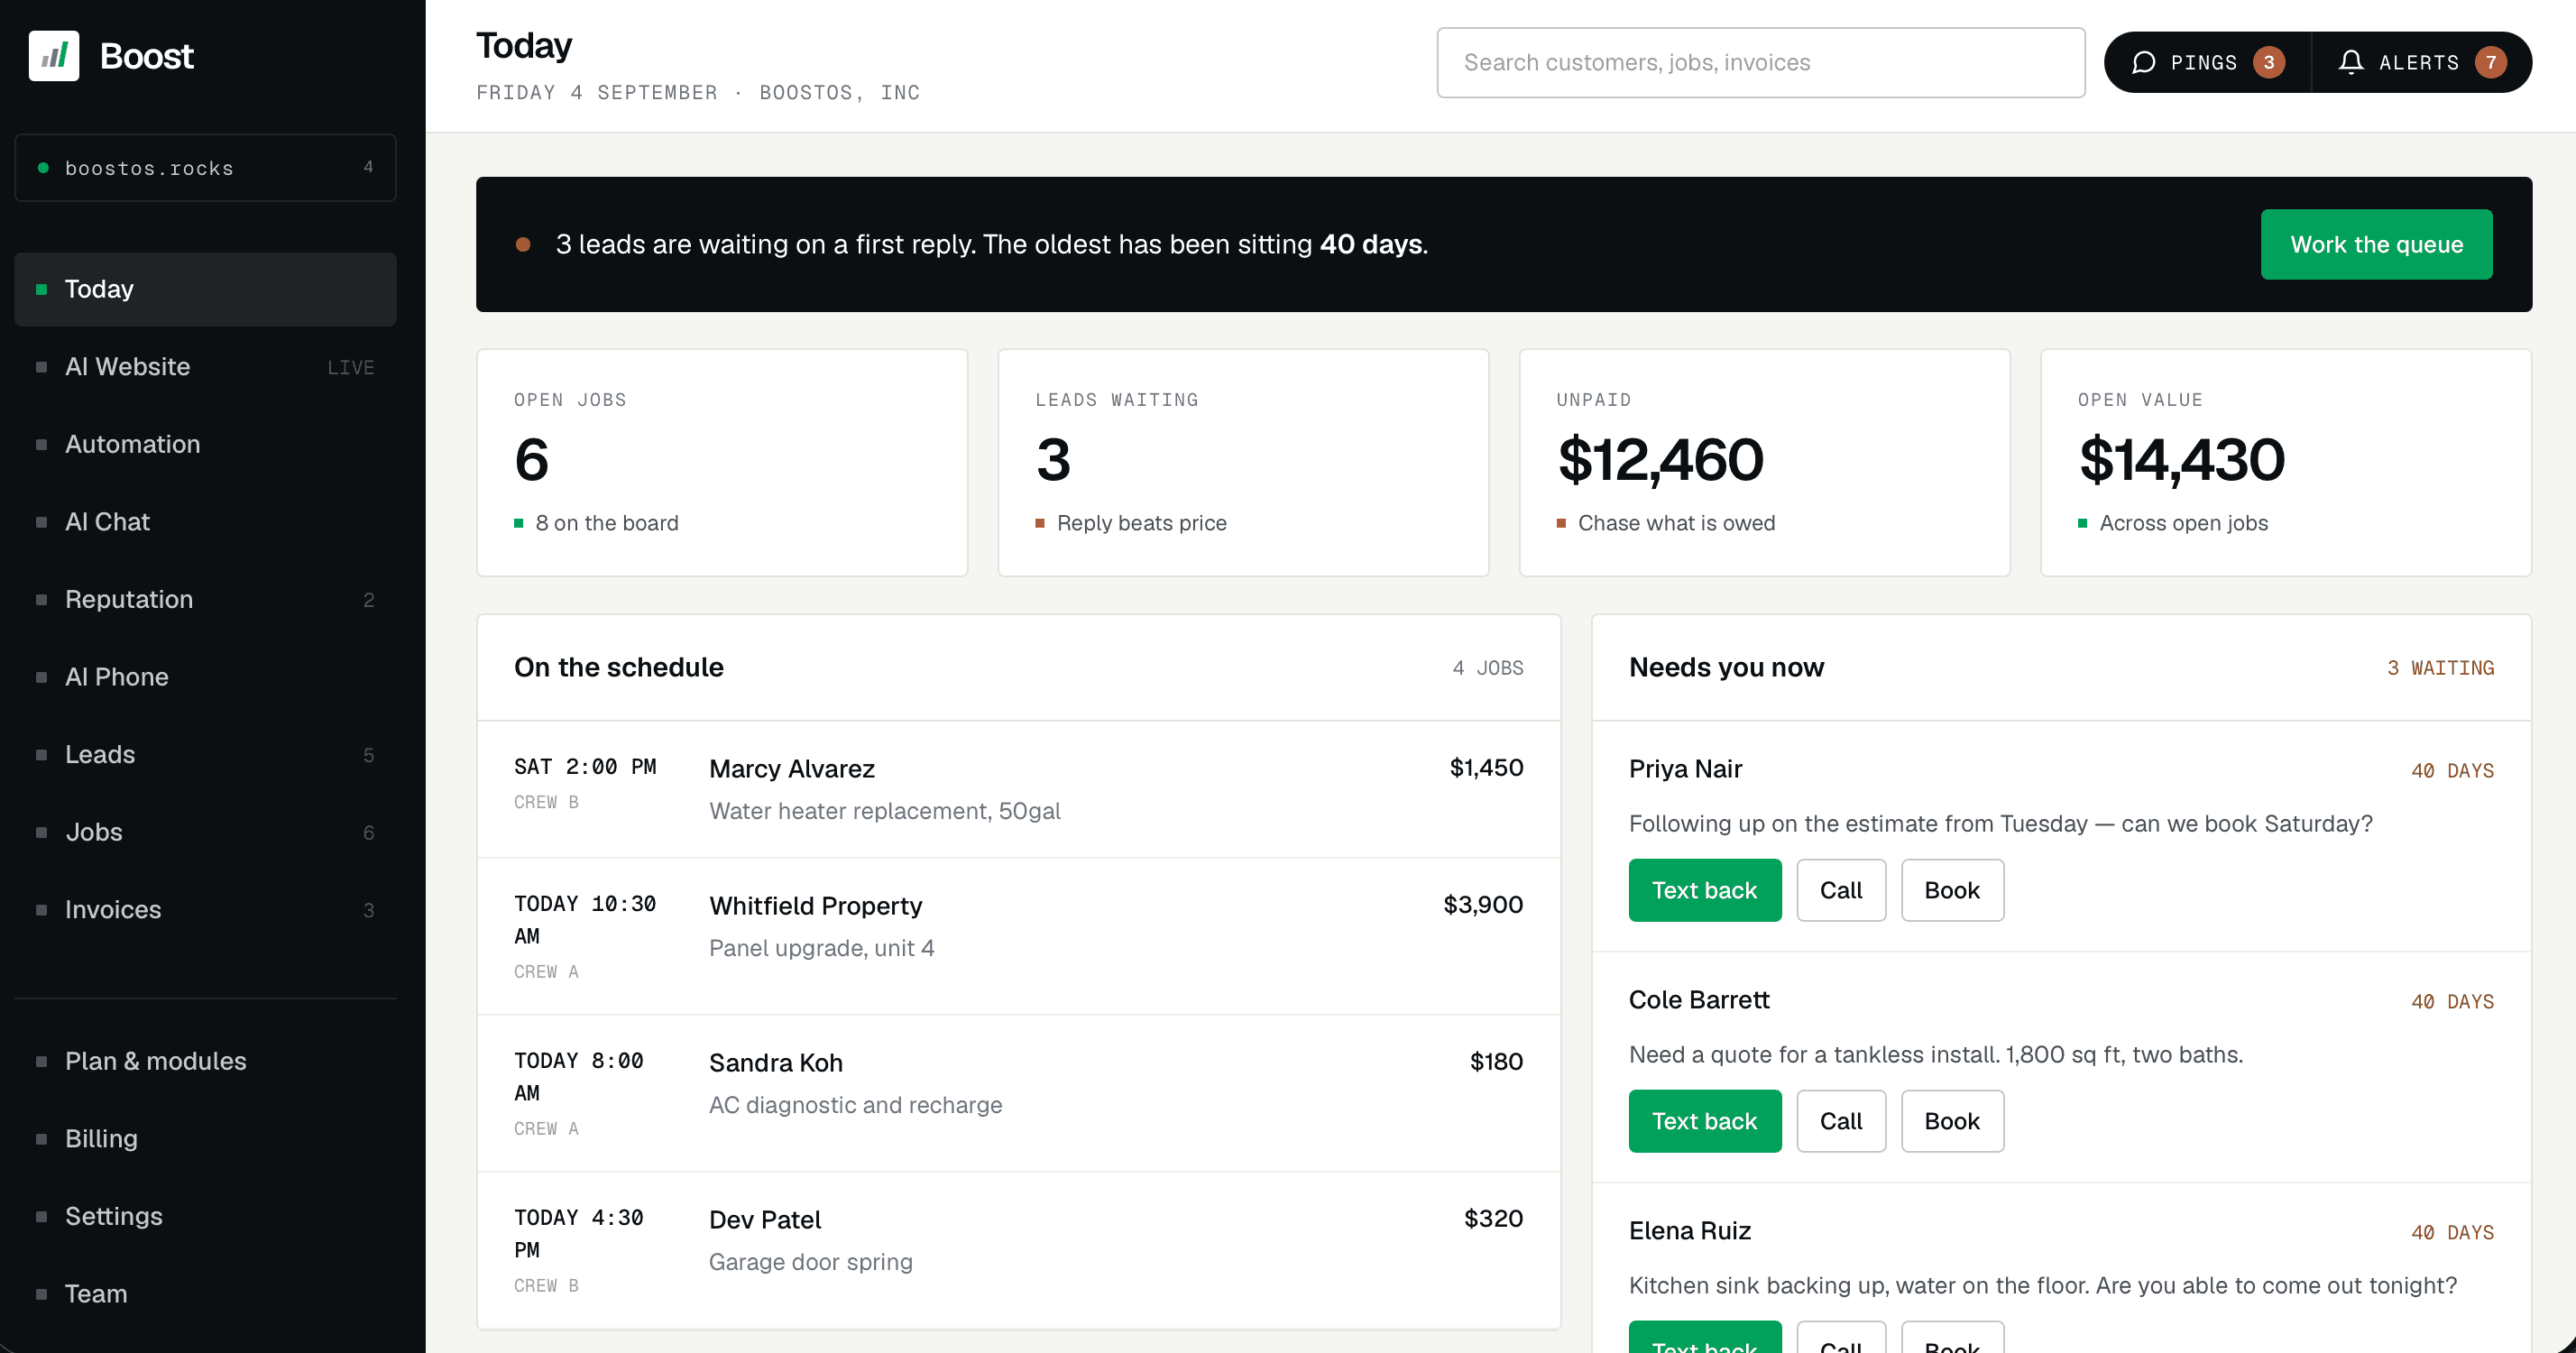The image size is (2576, 1353).
Task: Open the Open Value $14,430 card
Action: point(2285,462)
